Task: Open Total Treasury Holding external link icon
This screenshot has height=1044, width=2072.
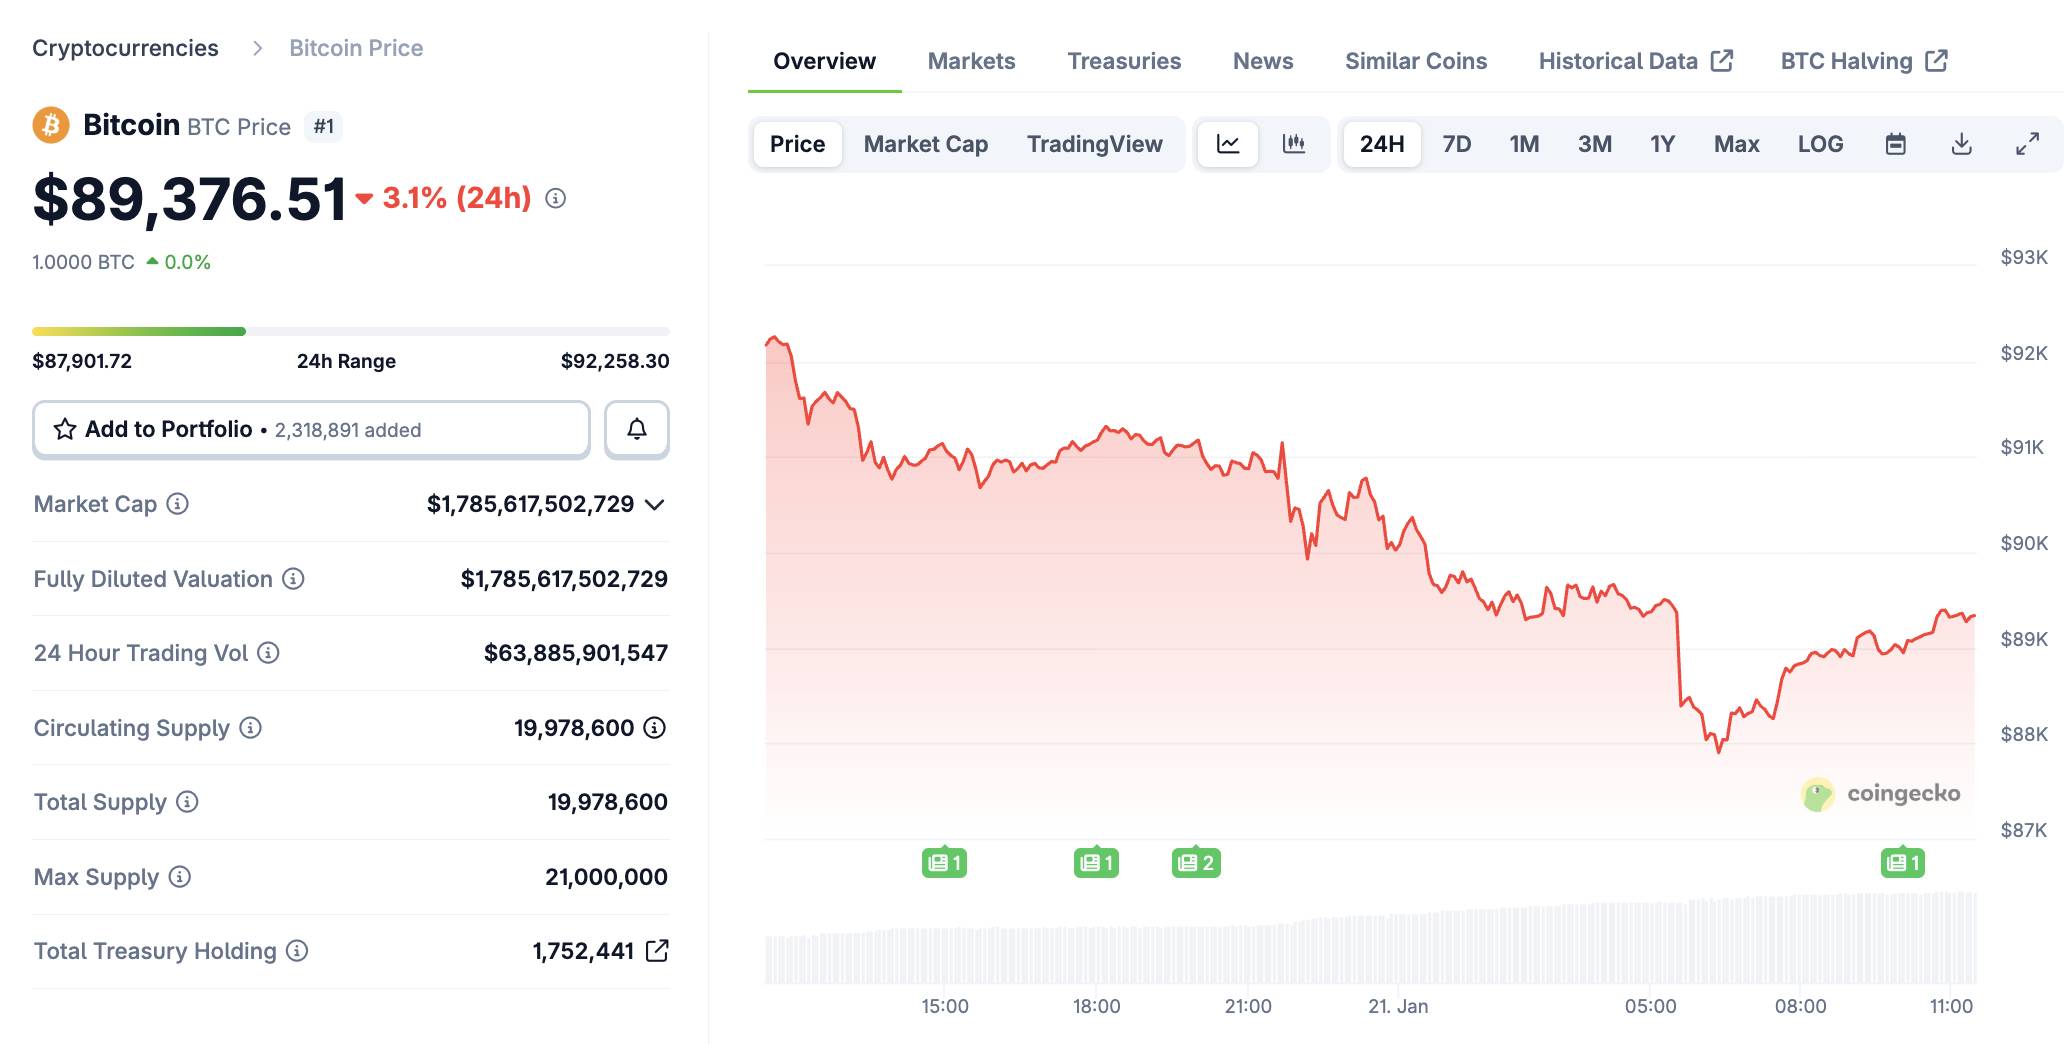Action: pyautogui.click(x=659, y=951)
